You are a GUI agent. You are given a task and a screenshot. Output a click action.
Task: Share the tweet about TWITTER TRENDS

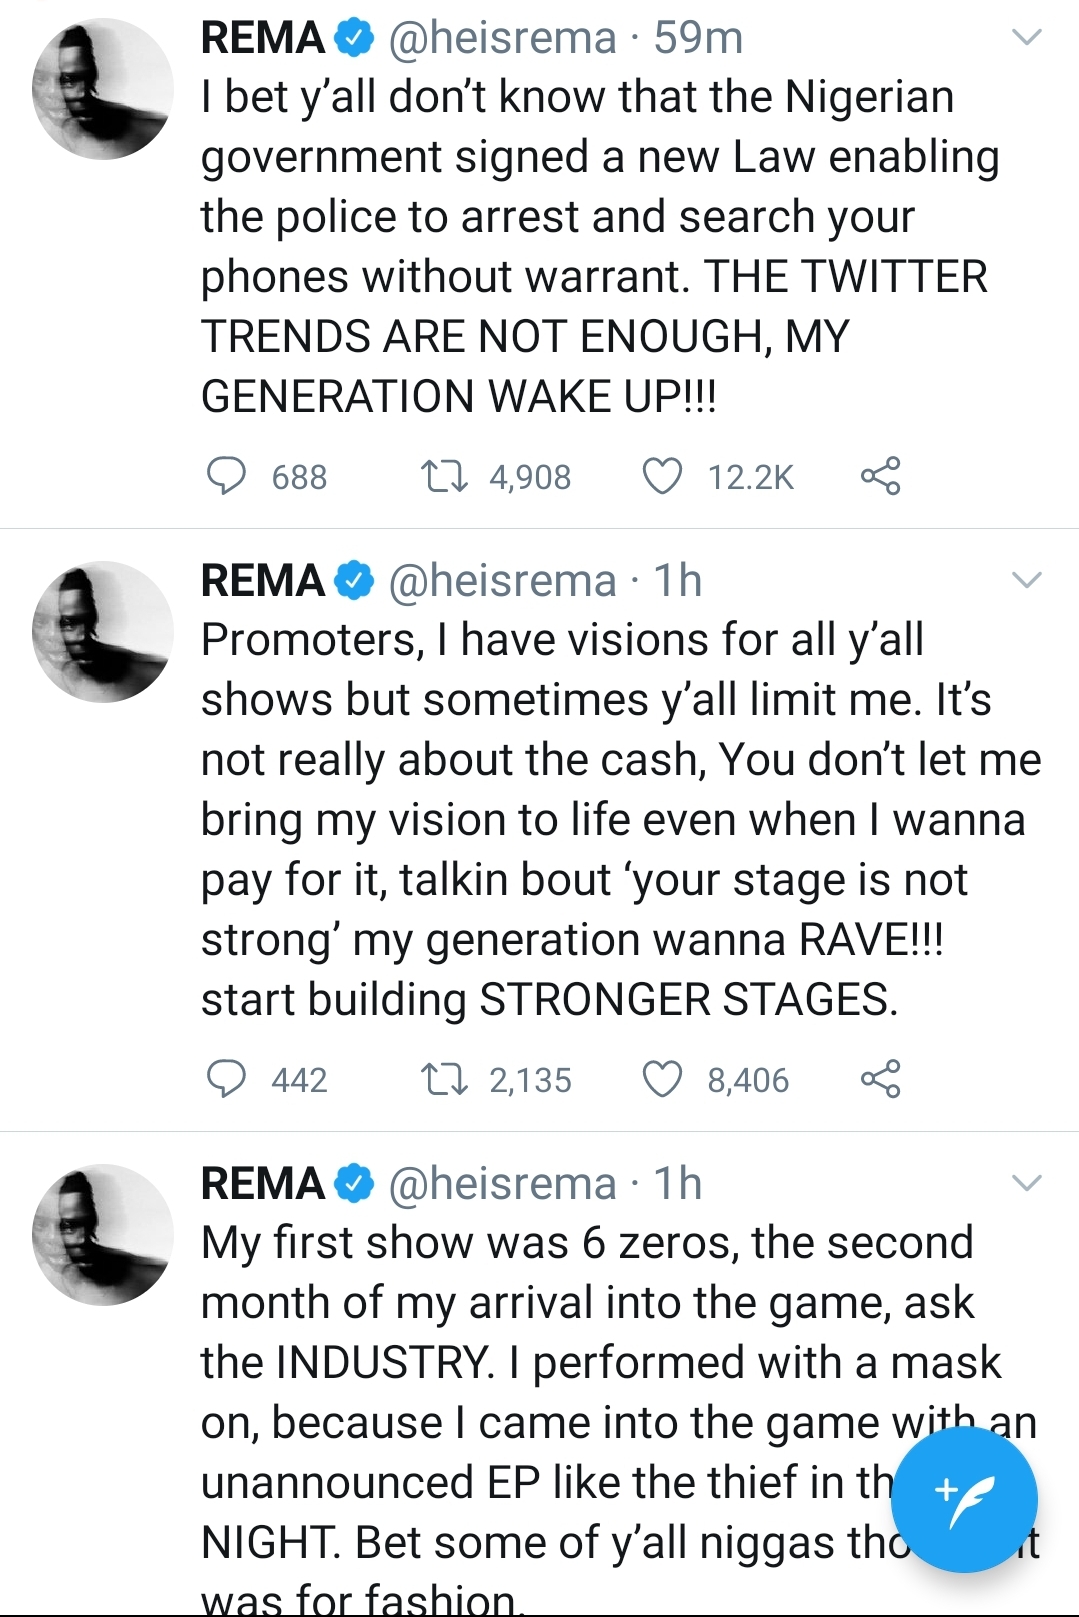pos(880,476)
